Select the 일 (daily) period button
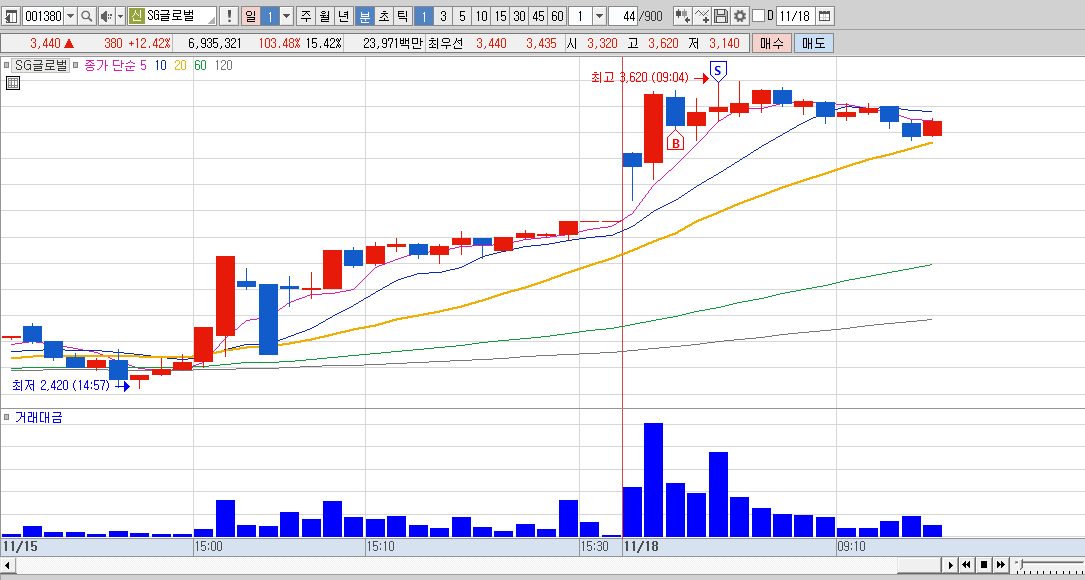This screenshot has height=580, width=1085. [250, 16]
